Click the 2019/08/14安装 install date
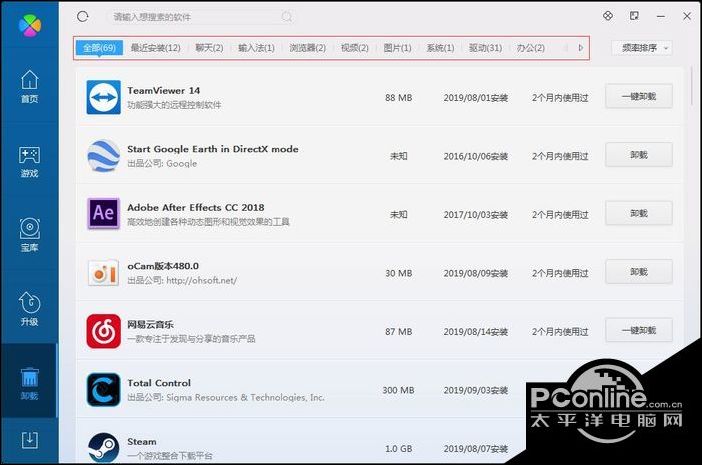The width and height of the screenshot is (702, 465). coord(475,332)
